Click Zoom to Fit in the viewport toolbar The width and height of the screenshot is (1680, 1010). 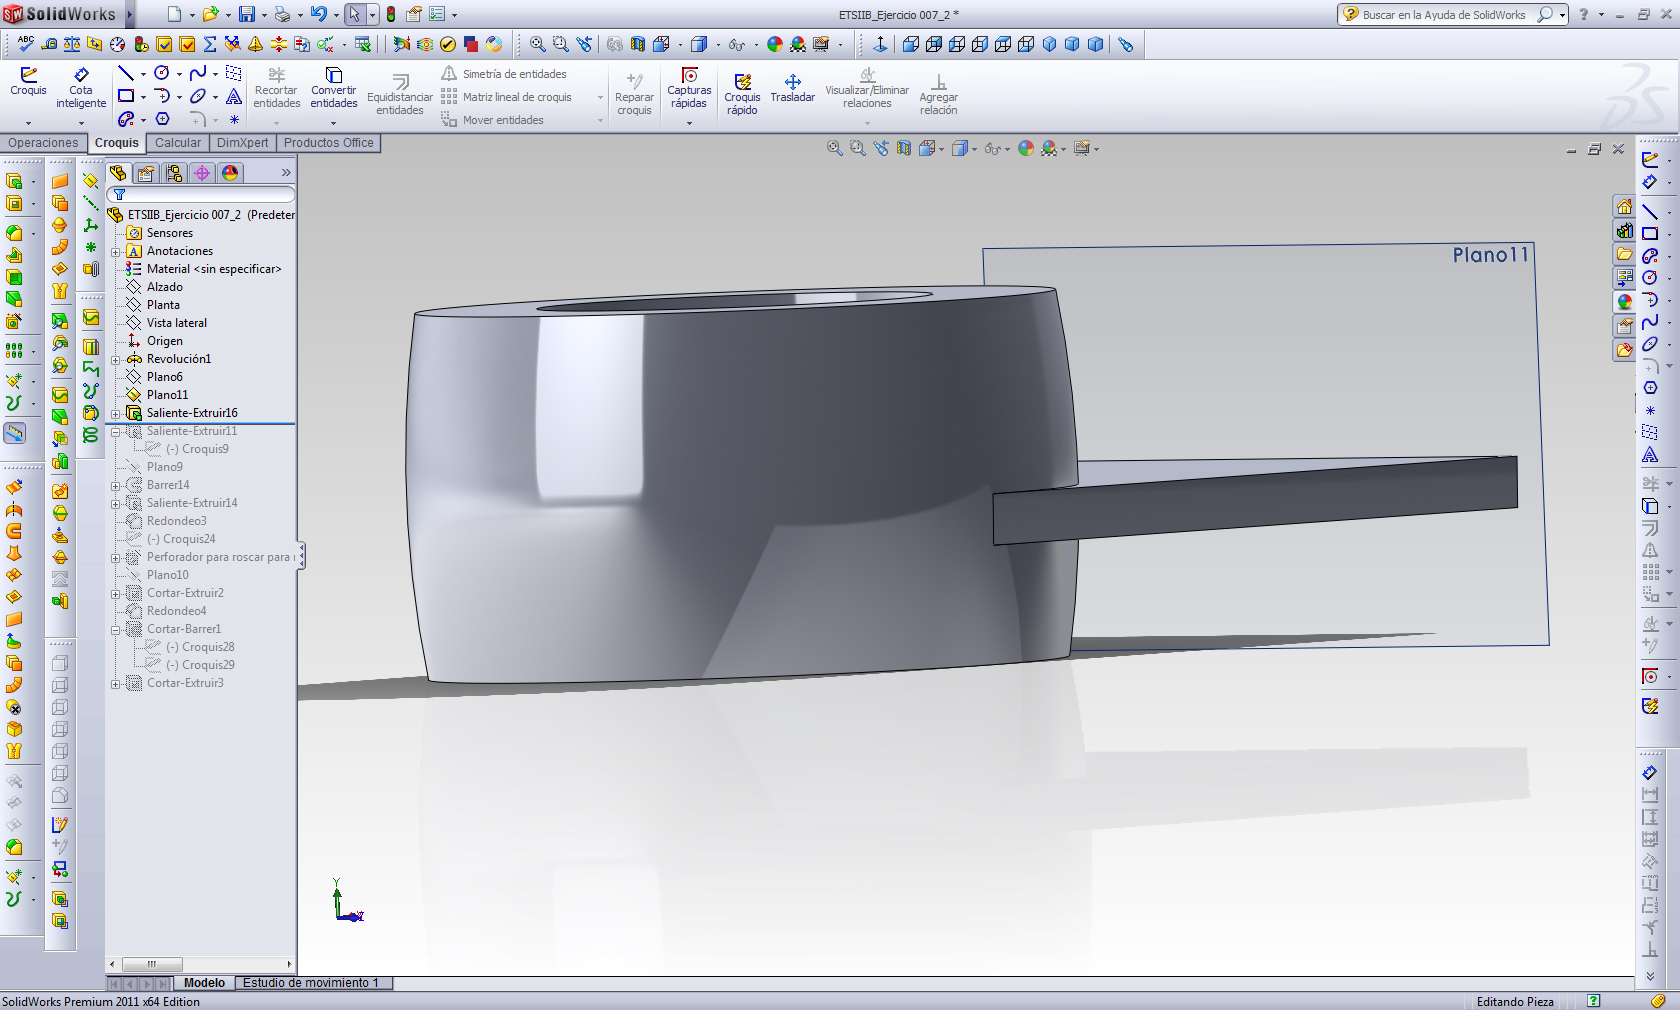coord(834,148)
